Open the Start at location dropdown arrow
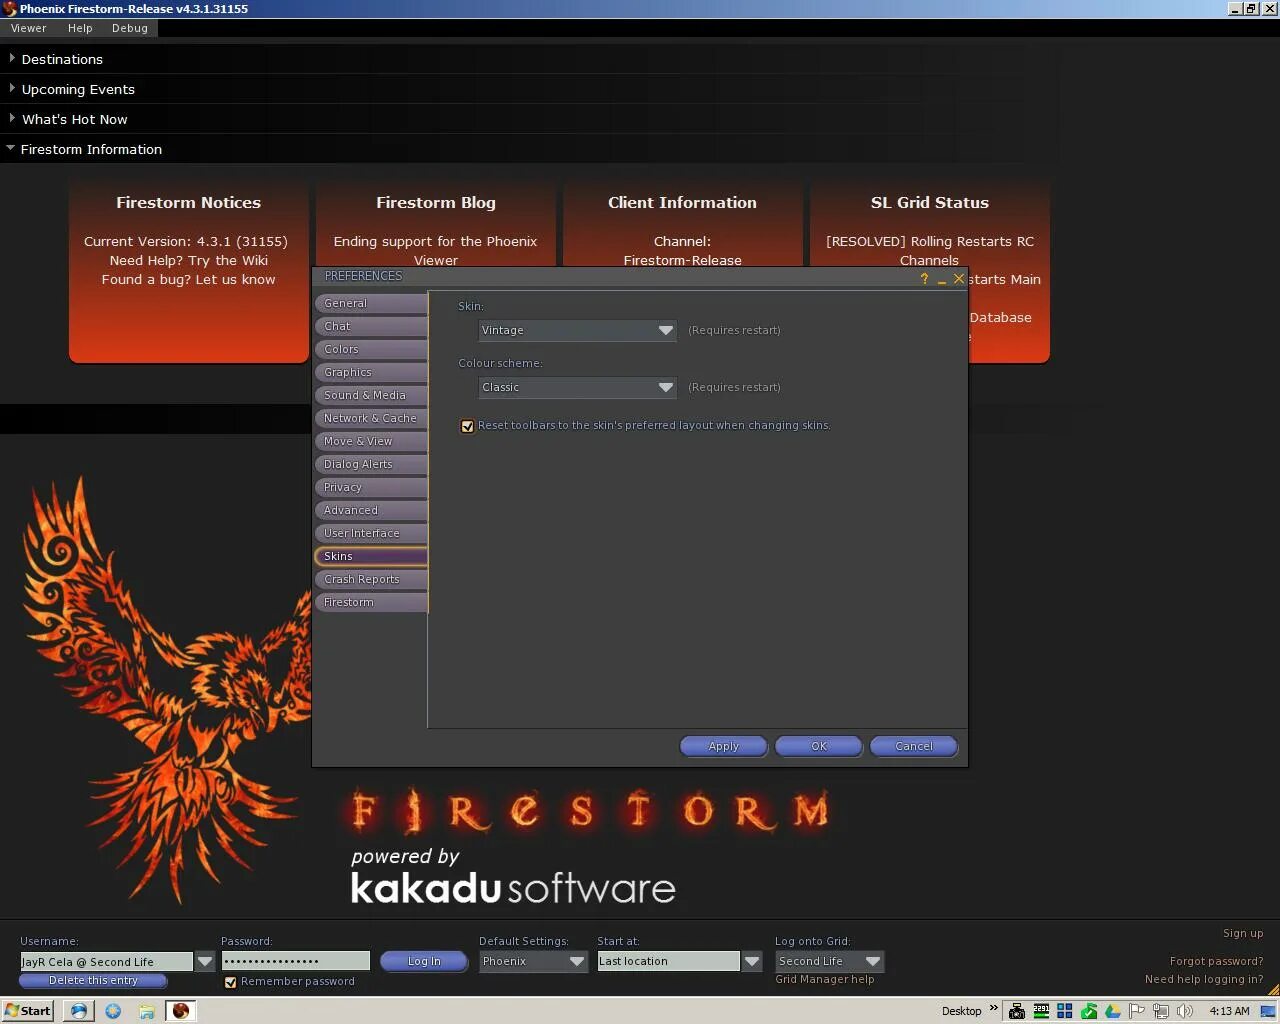The height and width of the screenshot is (1024, 1280). click(x=752, y=961)
